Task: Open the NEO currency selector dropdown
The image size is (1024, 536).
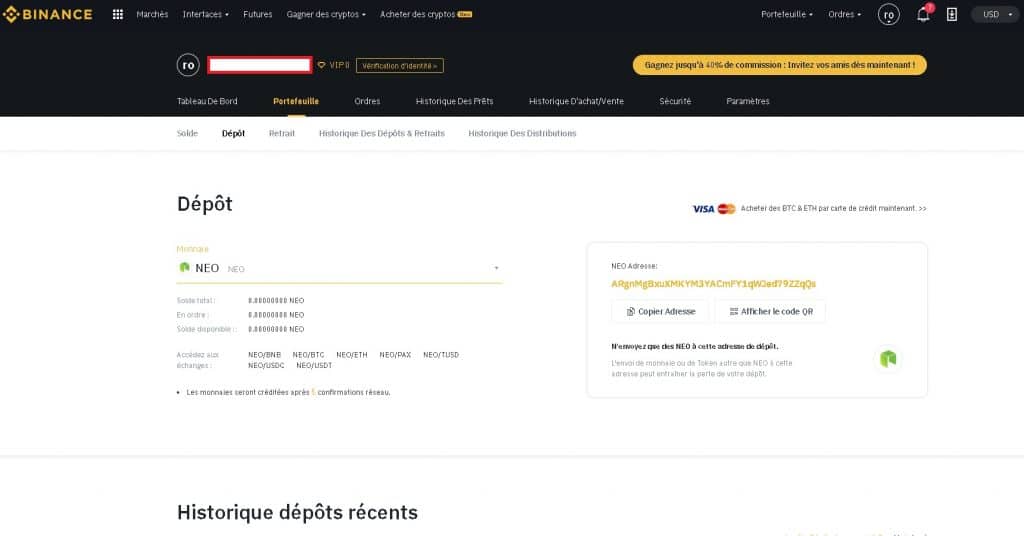Action: coord(339,268)
